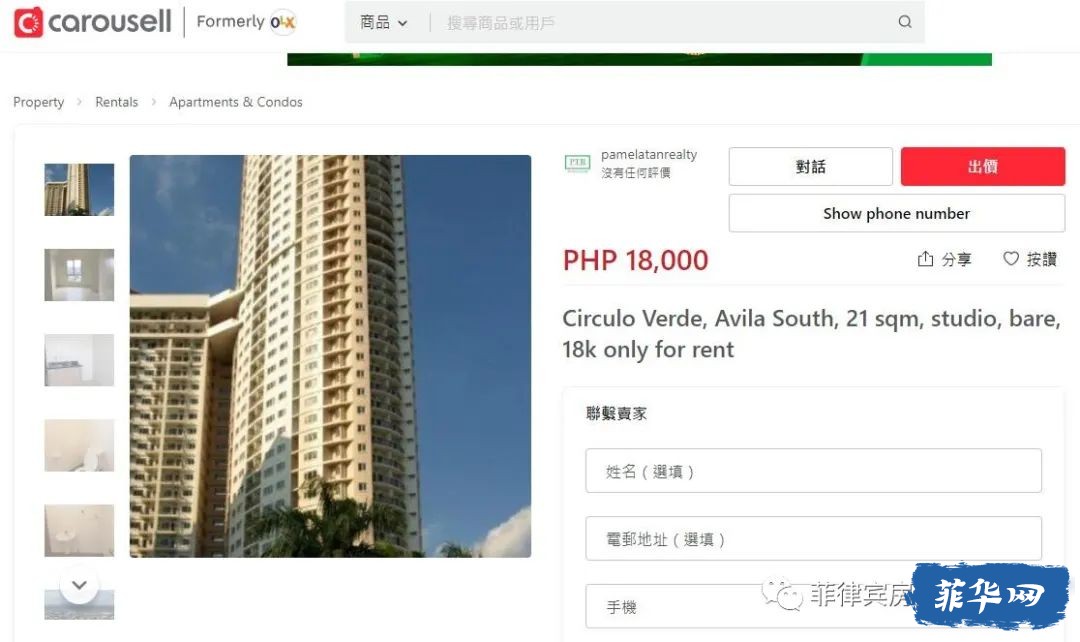Focus the 電郵地址 email input field

(813, 539)
